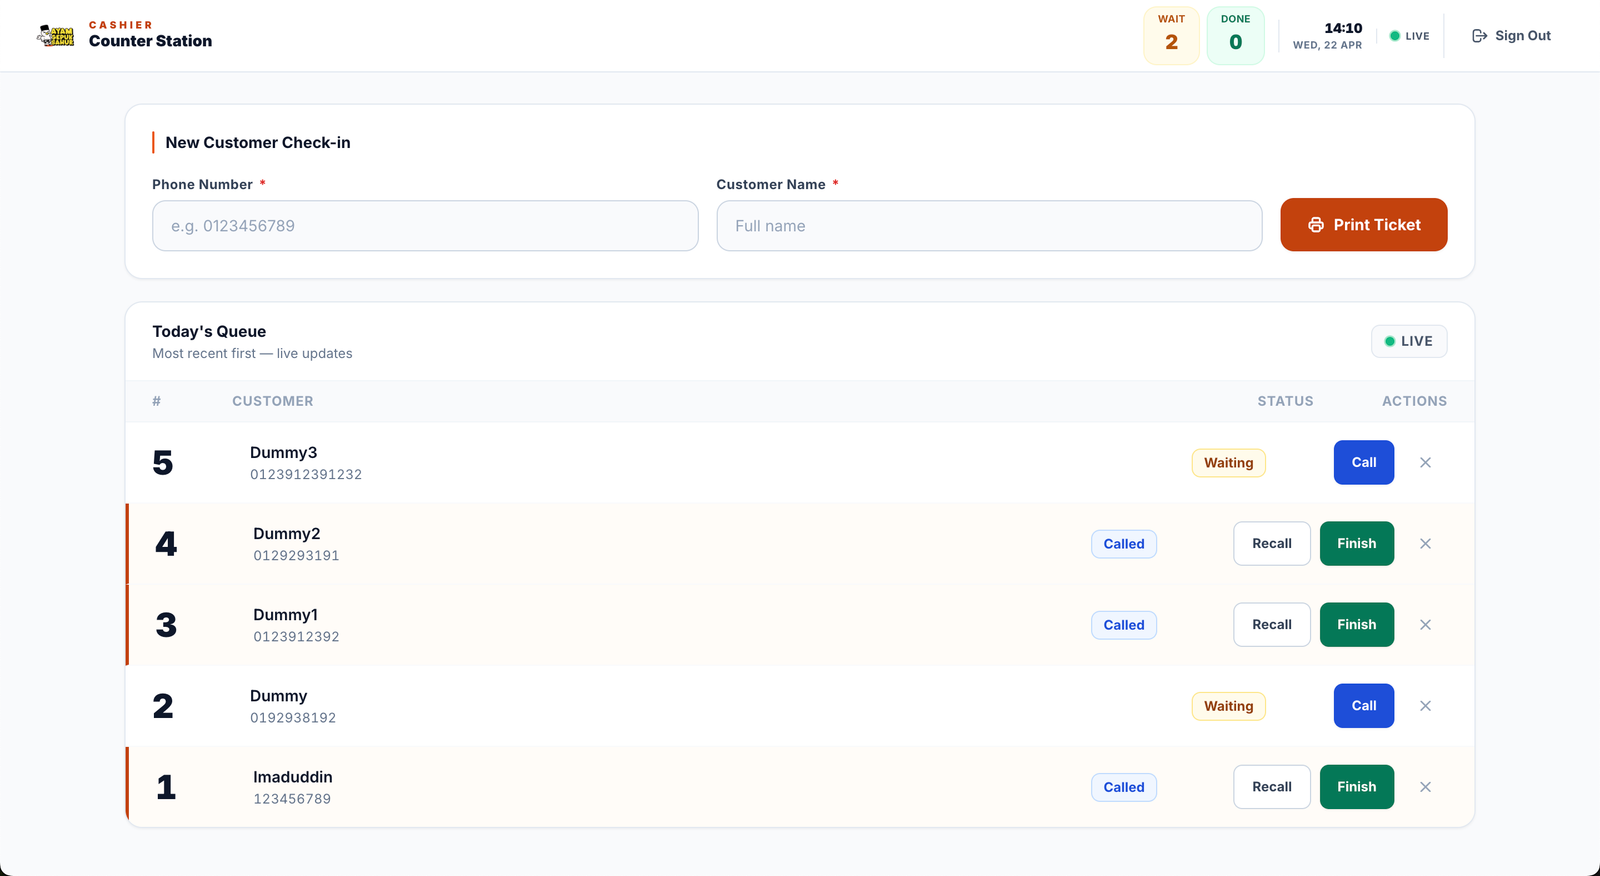Viewport: 1600px width, 876px height.
Task: Click the Print Ticket button
Action: click(1363, 225)
